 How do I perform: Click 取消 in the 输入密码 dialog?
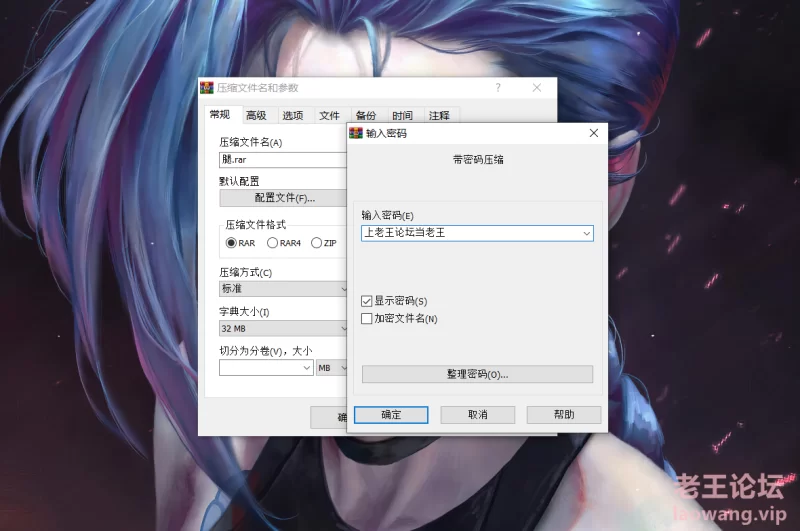pos(478,415)
